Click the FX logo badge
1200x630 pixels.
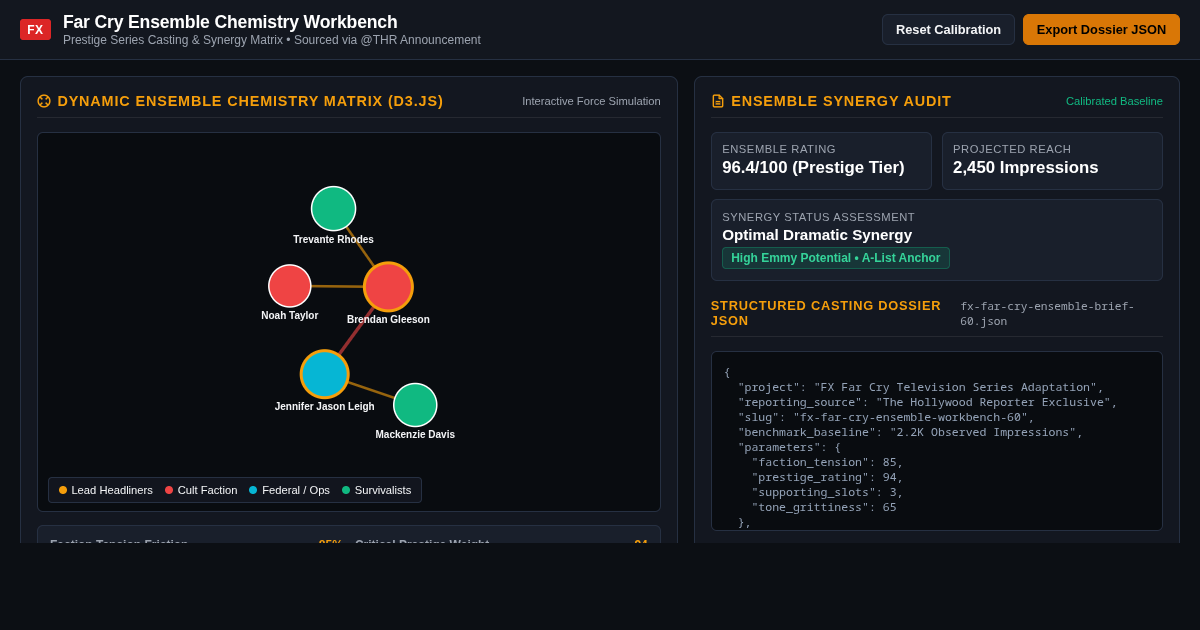[x=35, y=30]
